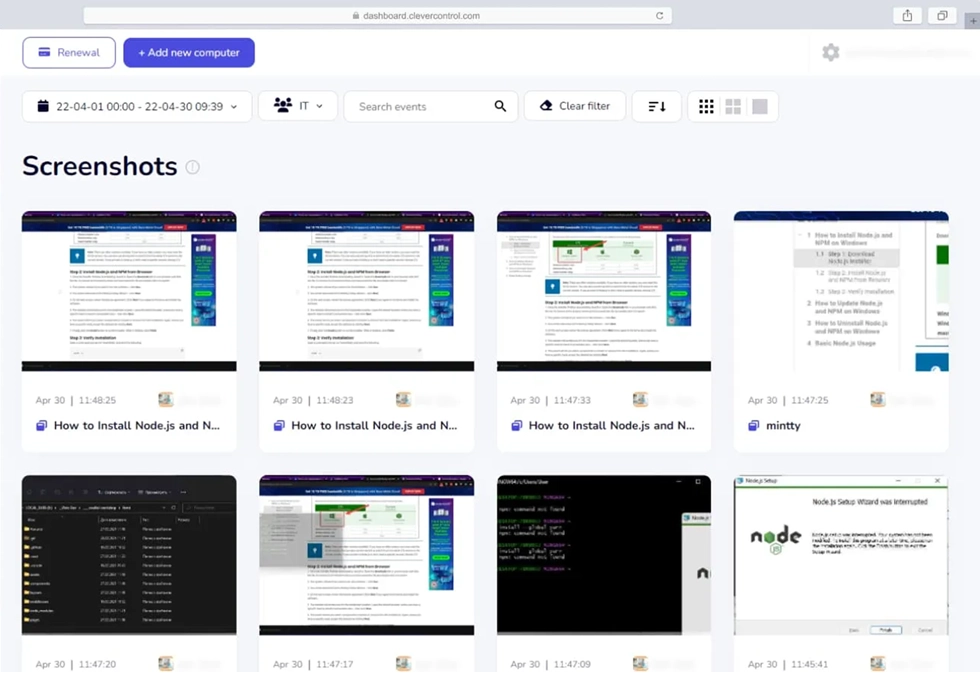This screenshot has height=675, width=980.
Task: Click the timestamp Apr 30 11:48:25
Action: coord(76,400)
